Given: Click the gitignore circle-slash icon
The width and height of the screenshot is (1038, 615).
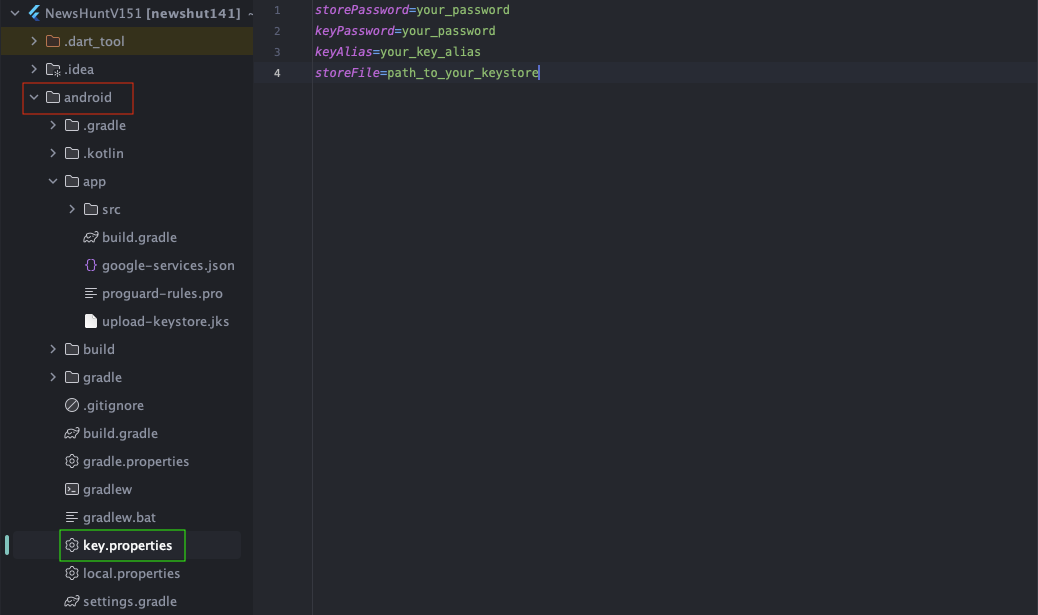Looking at the screenshot, I should 72,406.
